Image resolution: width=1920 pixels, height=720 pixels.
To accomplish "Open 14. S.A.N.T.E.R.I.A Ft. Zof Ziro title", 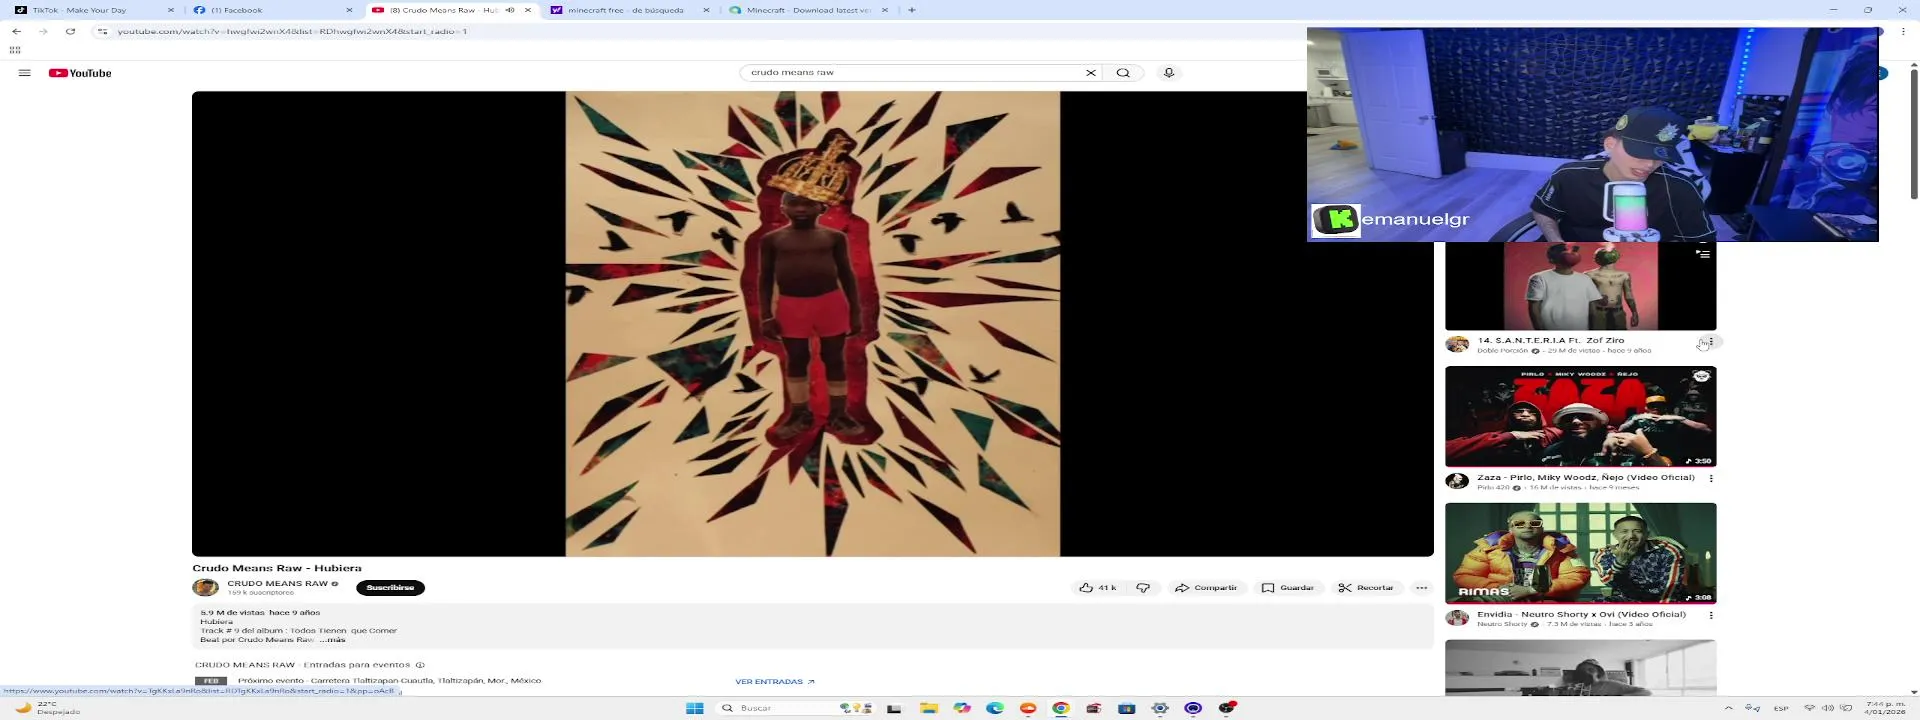I will tap(1551, 341).
